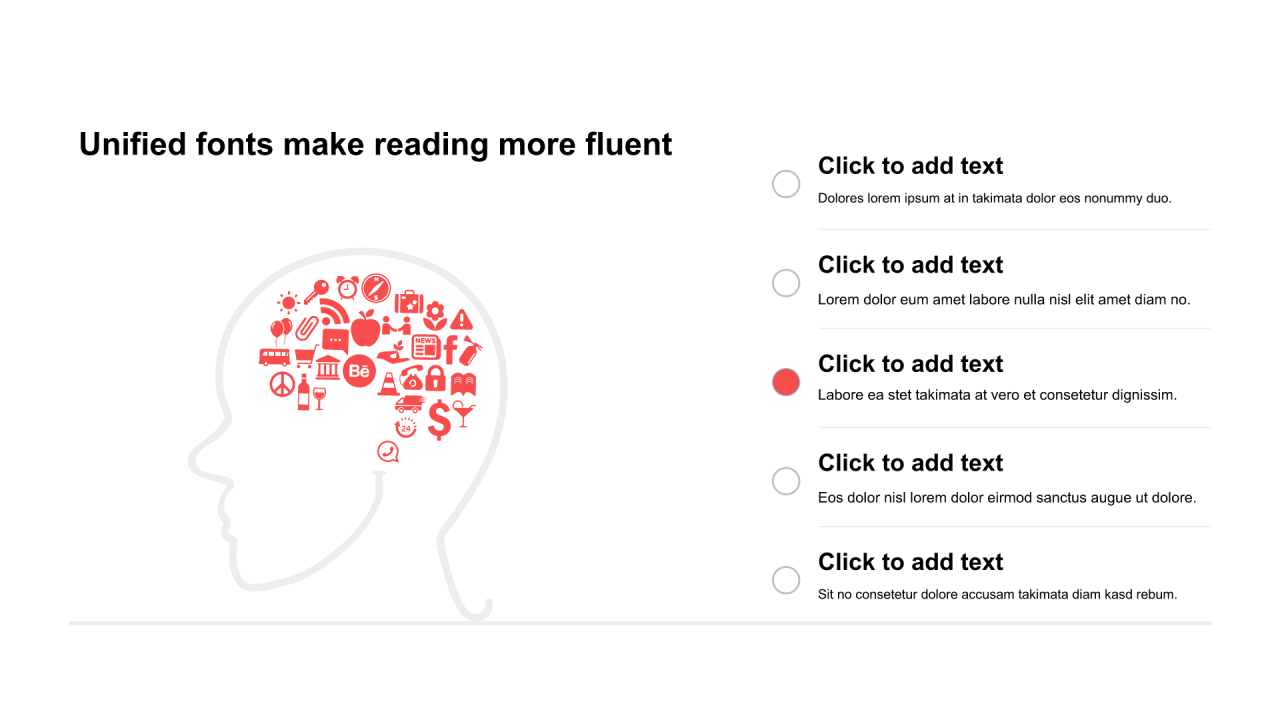This screenshot has height=720, width=1280.
Task: Click the "Eos dolor nisl lorem" description text
Action: coord(1006,497)
